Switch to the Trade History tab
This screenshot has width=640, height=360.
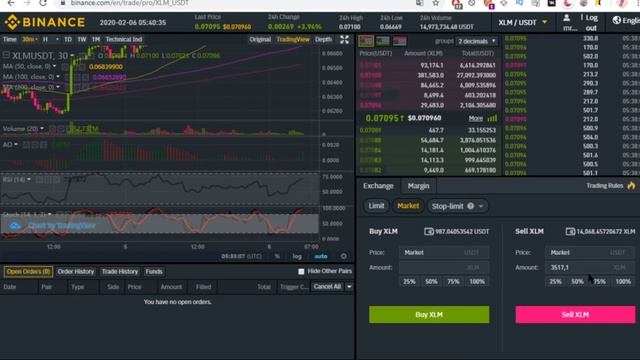pyautogui.click(x=120, y=271)
